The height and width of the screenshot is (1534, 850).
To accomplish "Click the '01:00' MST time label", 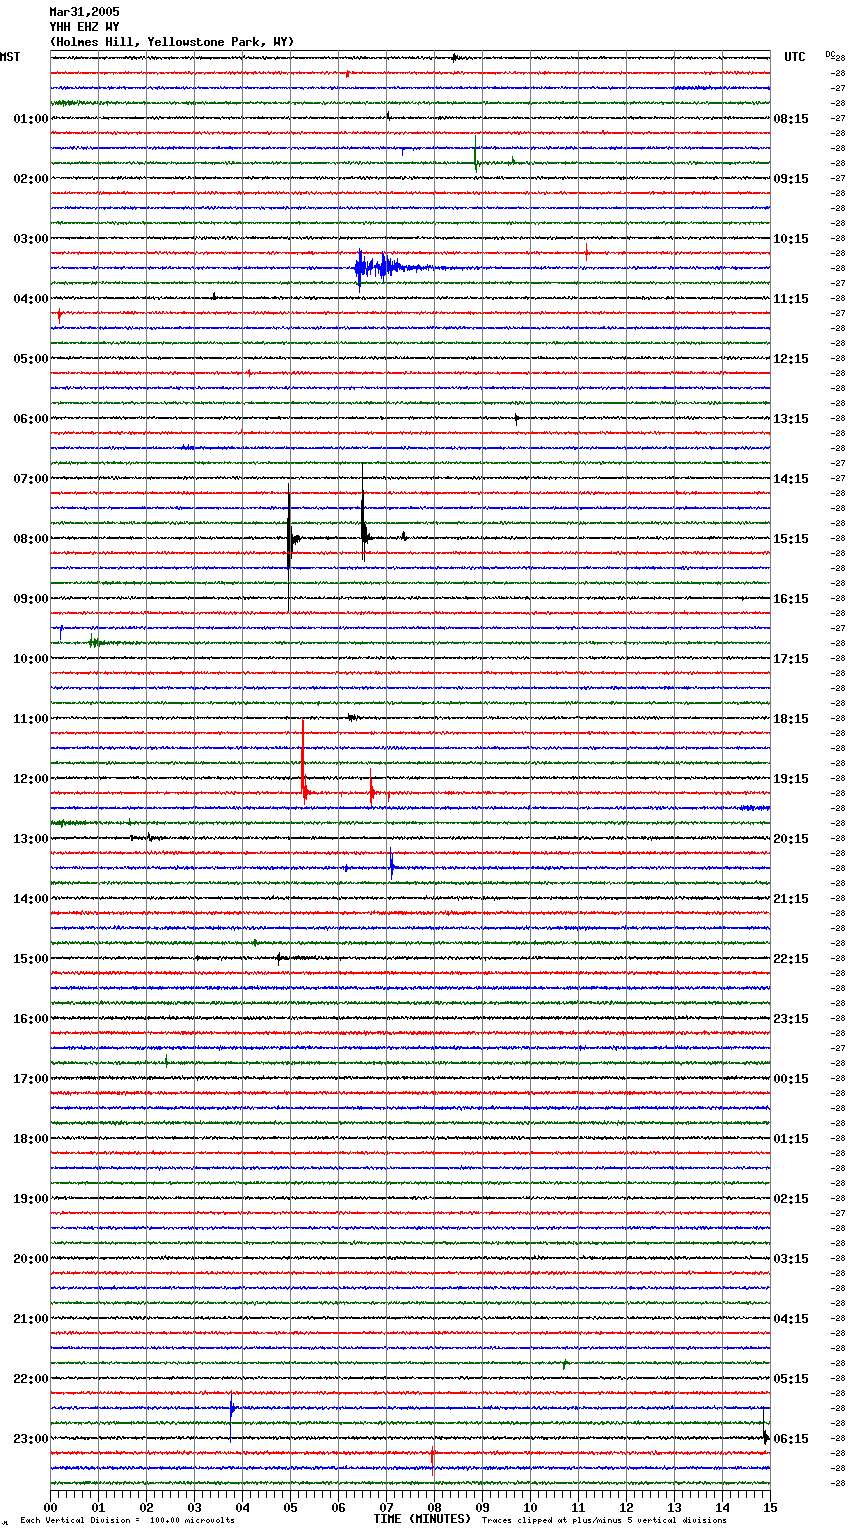I will (31, 119).
